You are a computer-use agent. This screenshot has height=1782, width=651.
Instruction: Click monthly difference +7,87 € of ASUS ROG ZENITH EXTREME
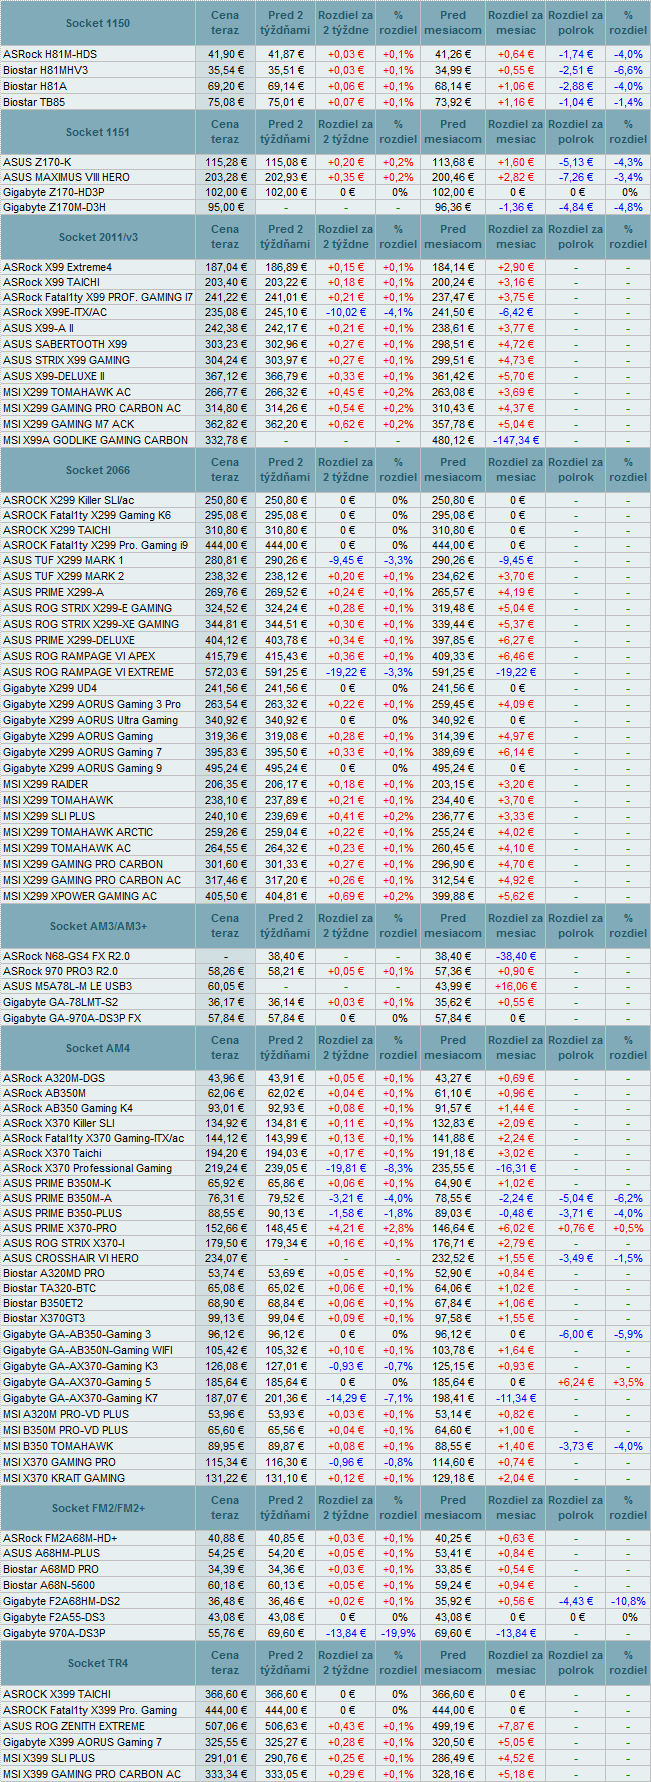tap(516, 1726)
